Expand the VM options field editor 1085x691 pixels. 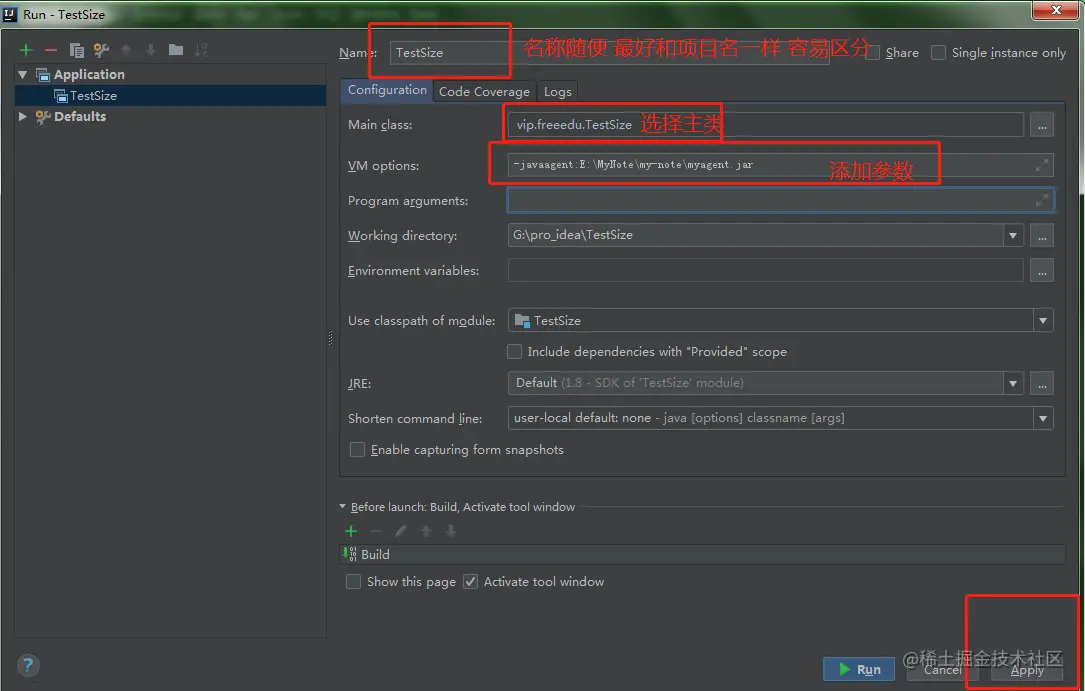[x=1041, y=165]
